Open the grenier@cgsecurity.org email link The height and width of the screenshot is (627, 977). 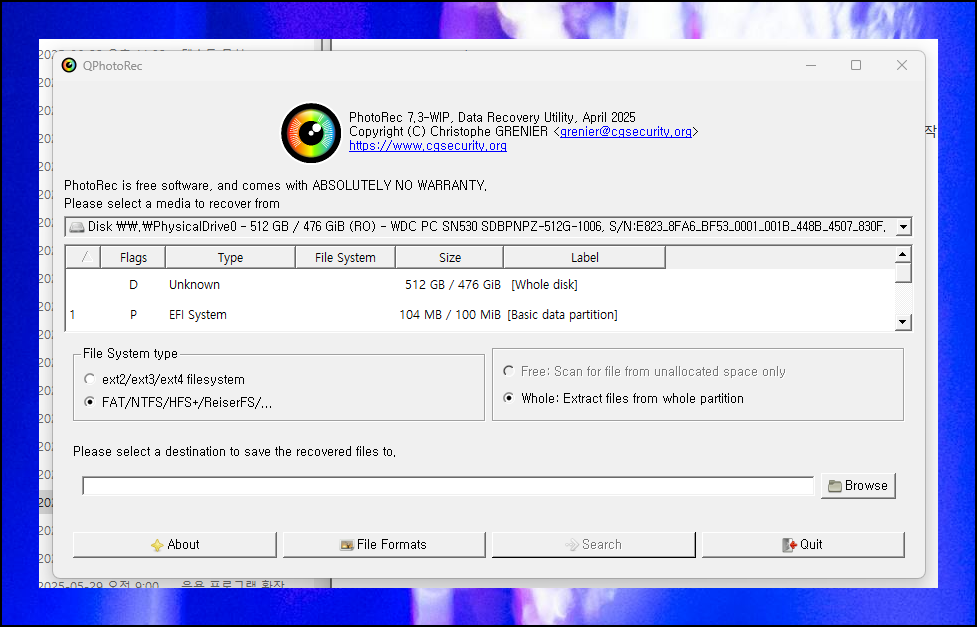coord(626,132)
